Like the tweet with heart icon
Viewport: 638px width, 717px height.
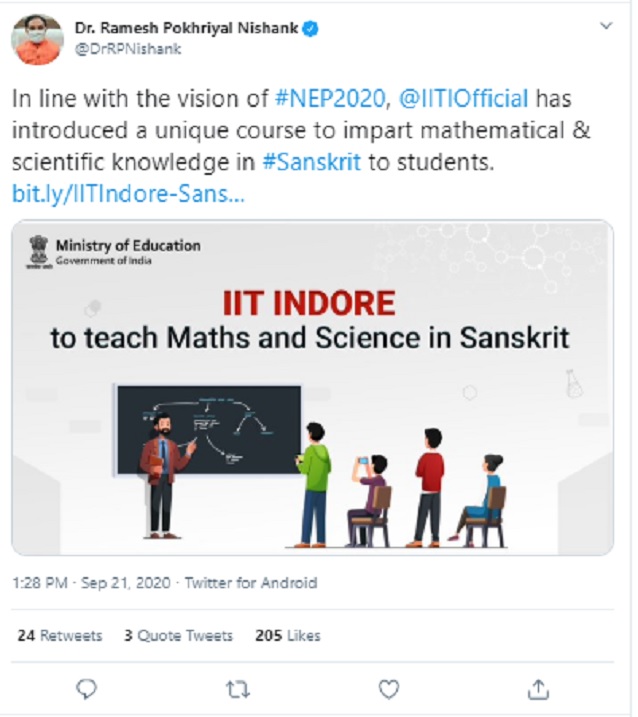[x=388, y=688]
